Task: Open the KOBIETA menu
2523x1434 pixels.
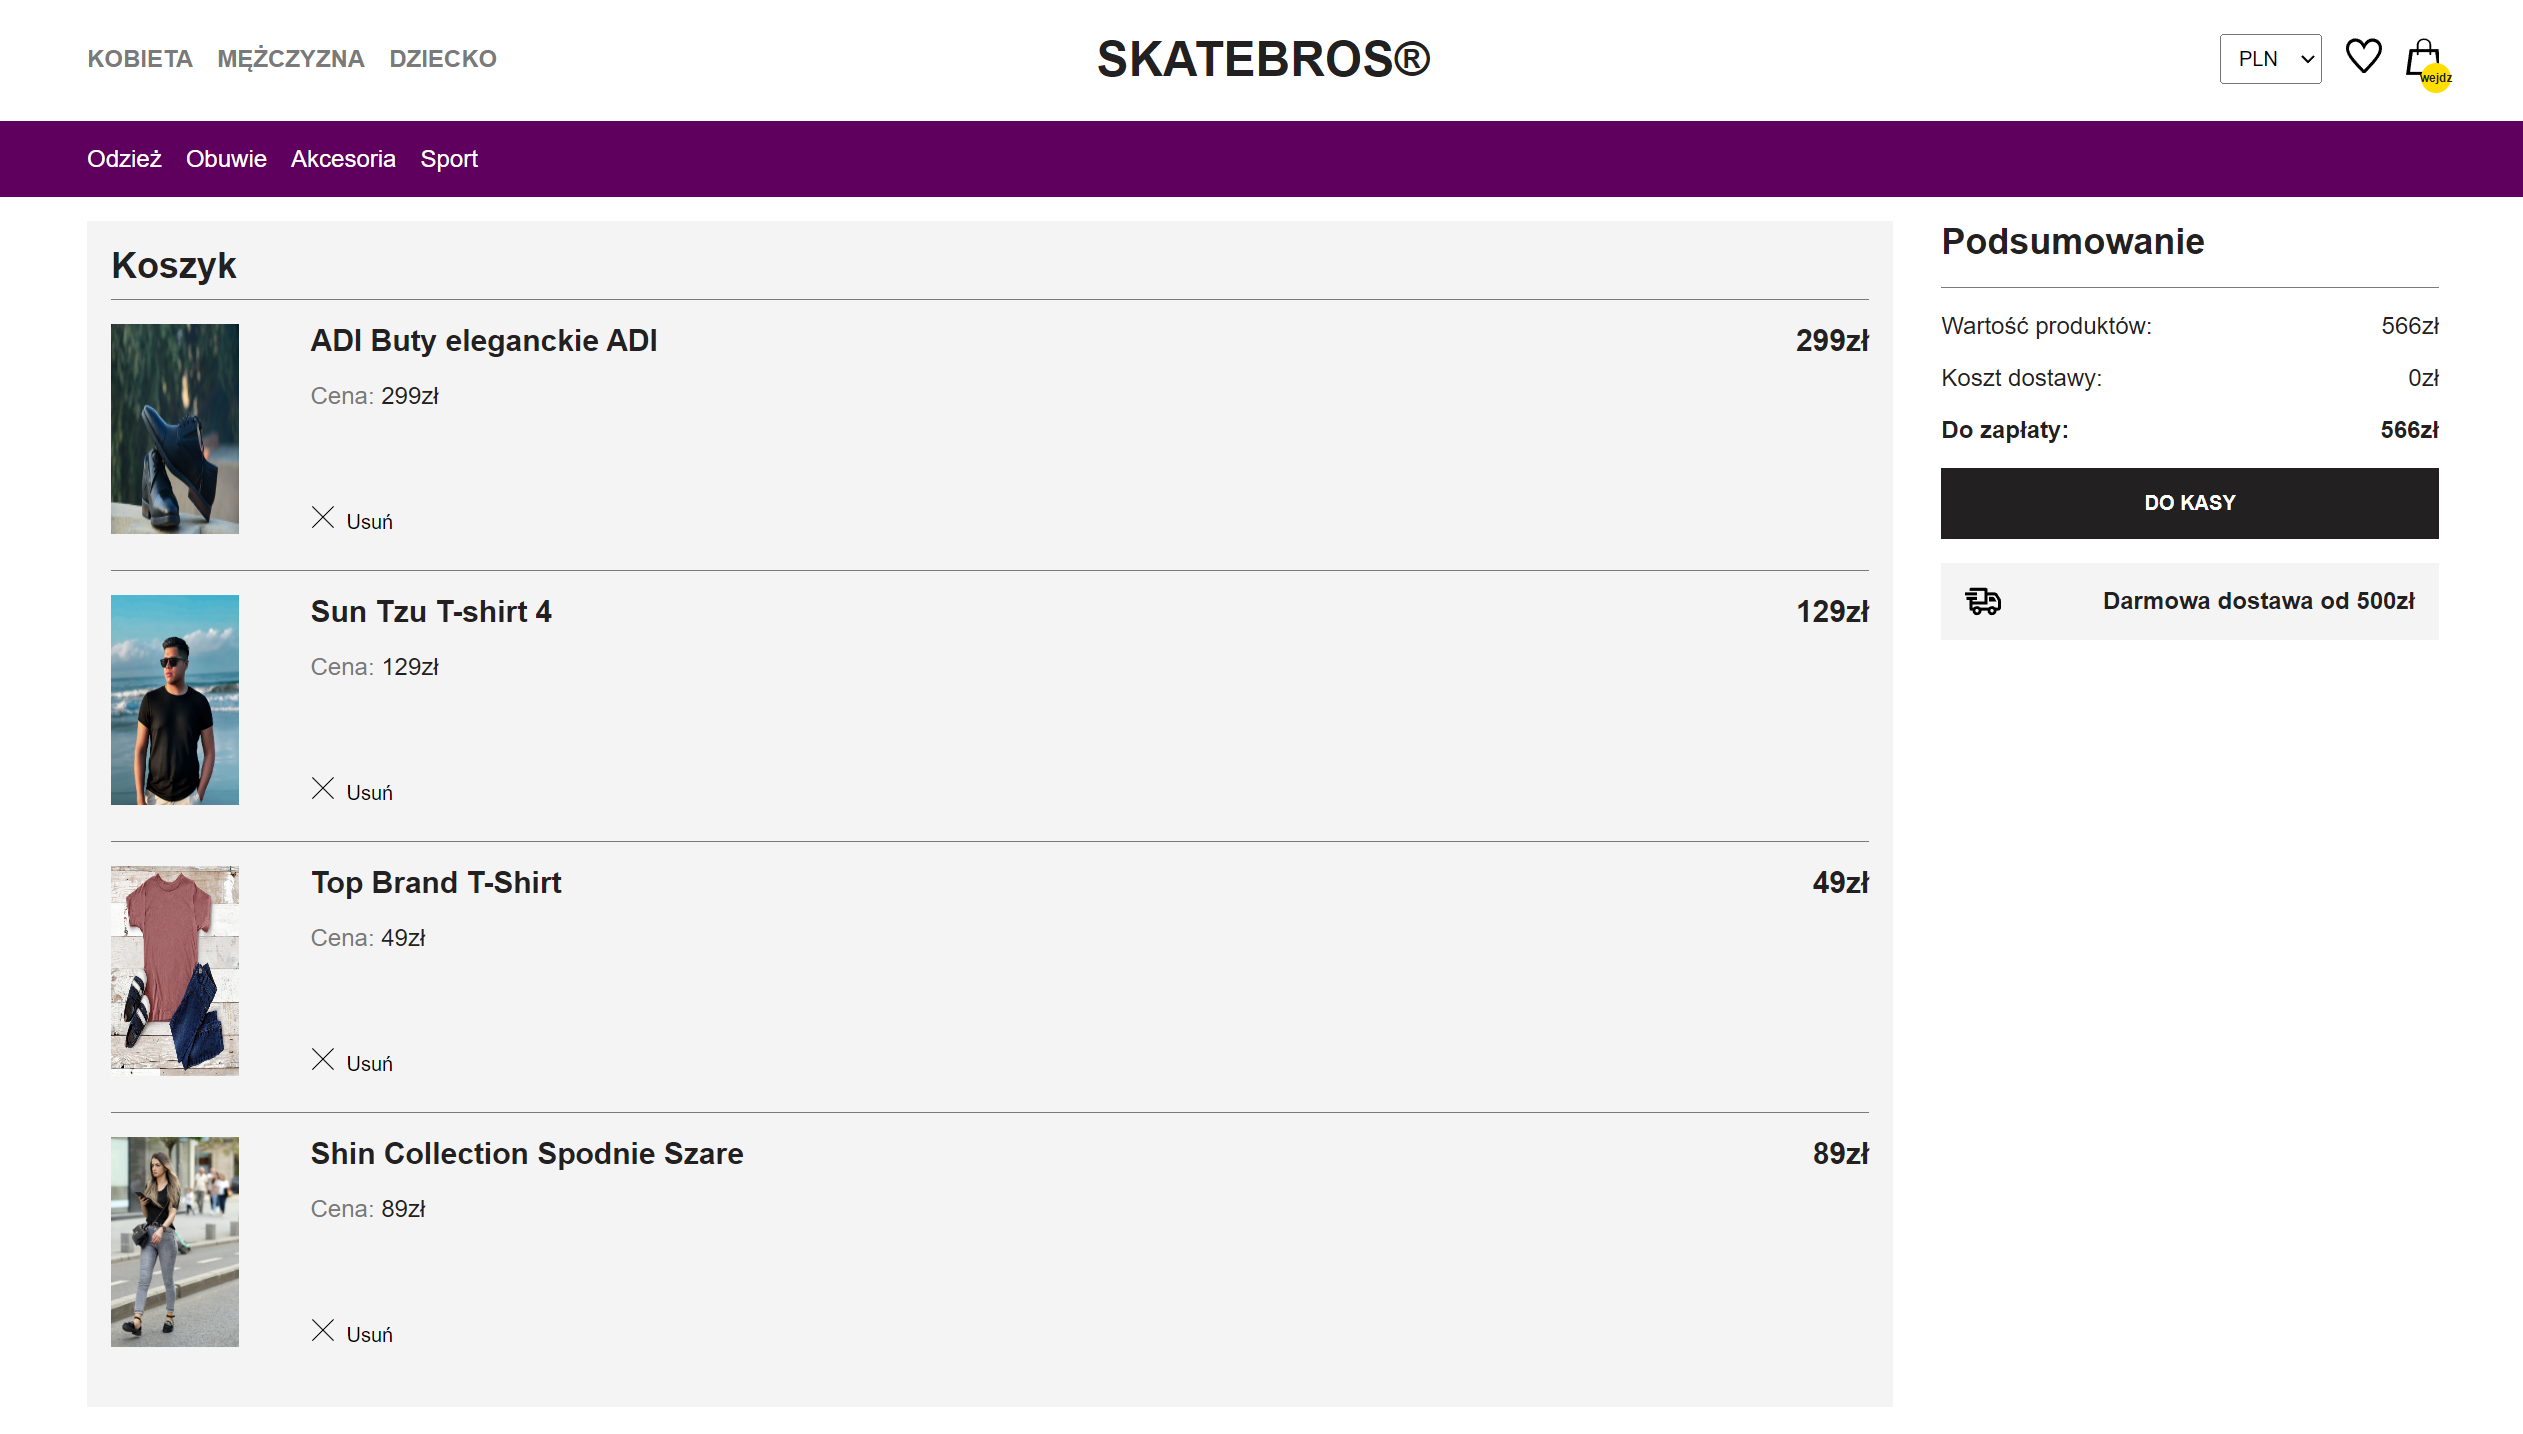Action: 140,59
